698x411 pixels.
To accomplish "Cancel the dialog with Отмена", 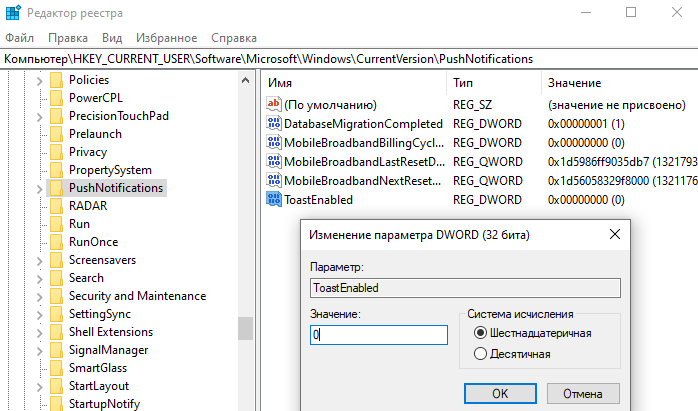I will 583,394.
